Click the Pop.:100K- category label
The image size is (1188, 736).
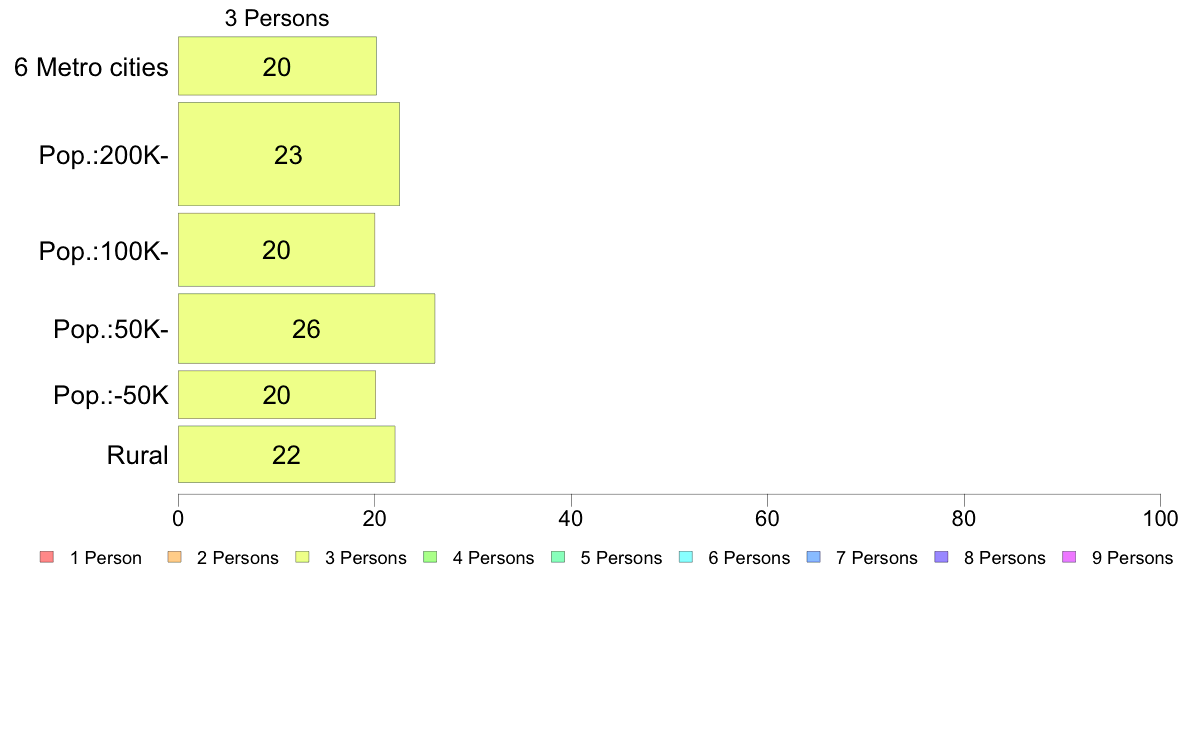pyautogui.click(x=104, y=251)
